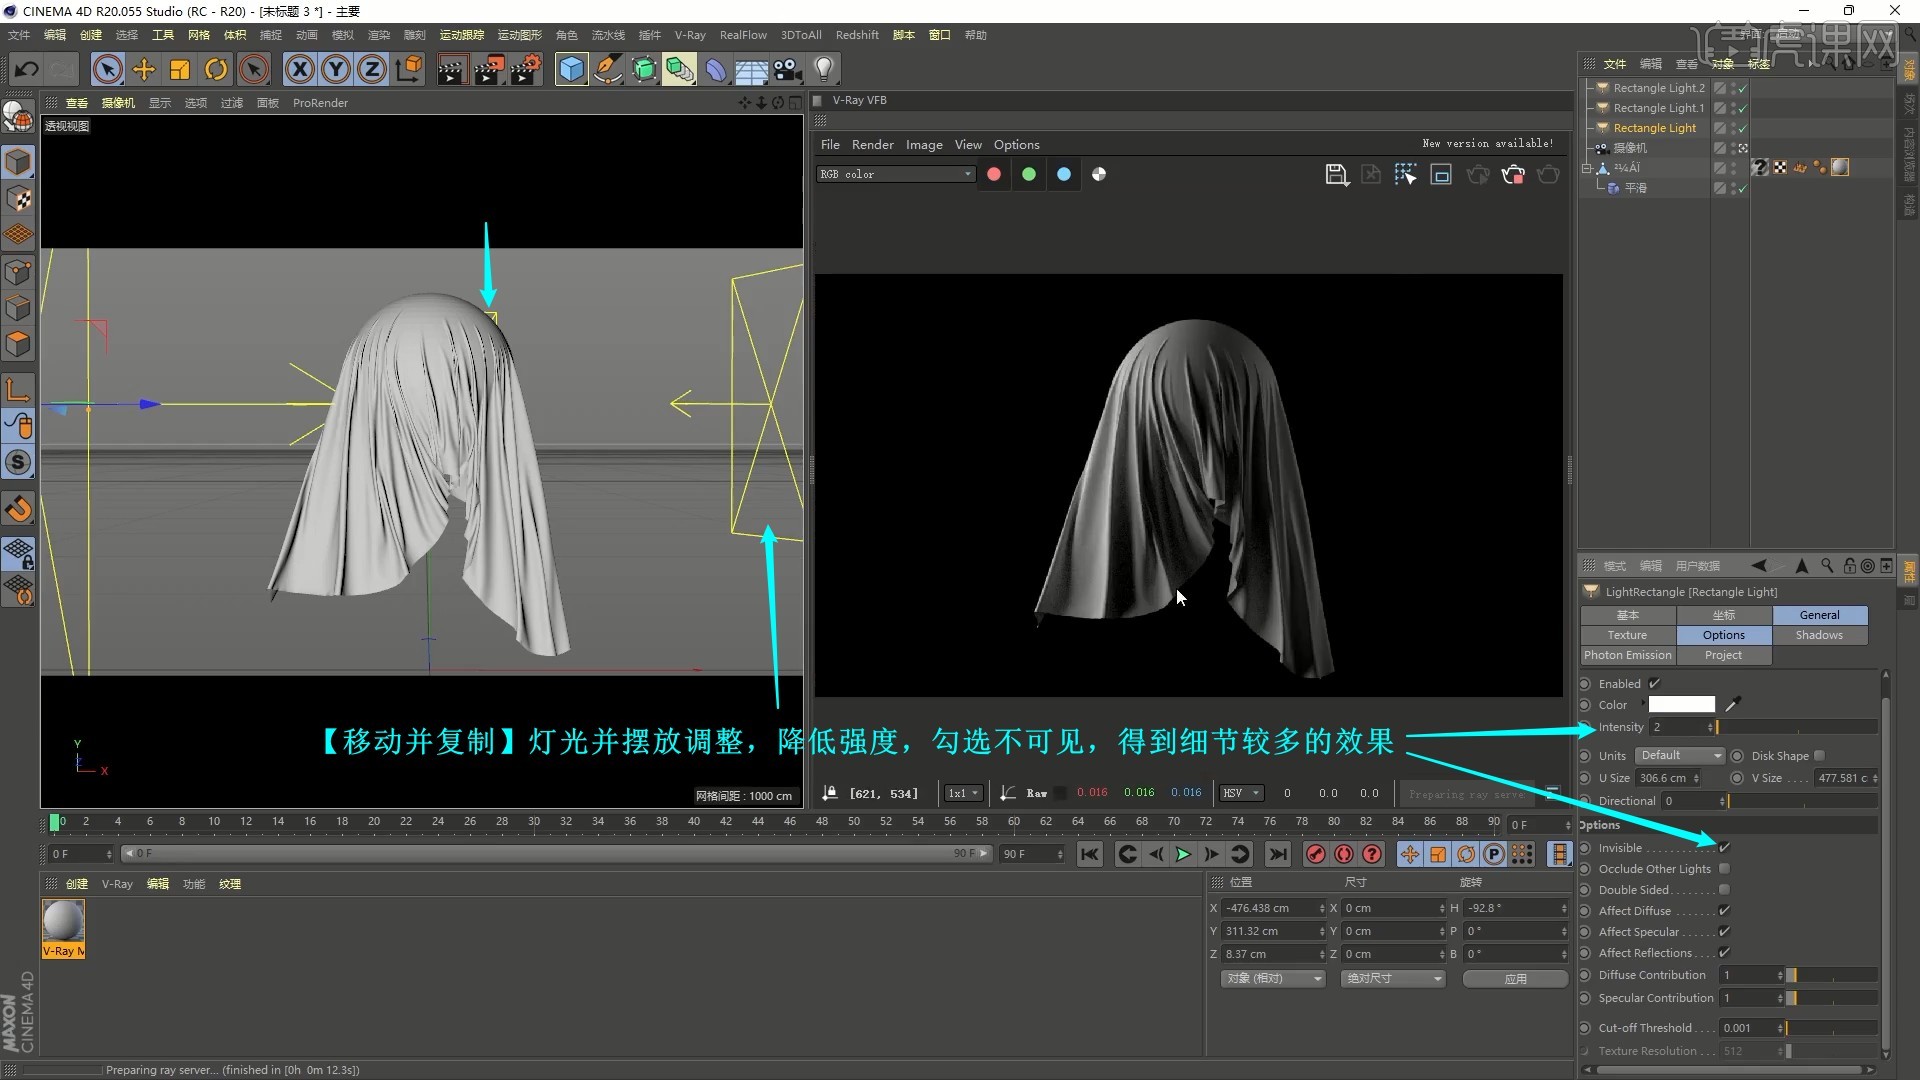Lock the X axis using toolbar icon

(x=299, y=69)
